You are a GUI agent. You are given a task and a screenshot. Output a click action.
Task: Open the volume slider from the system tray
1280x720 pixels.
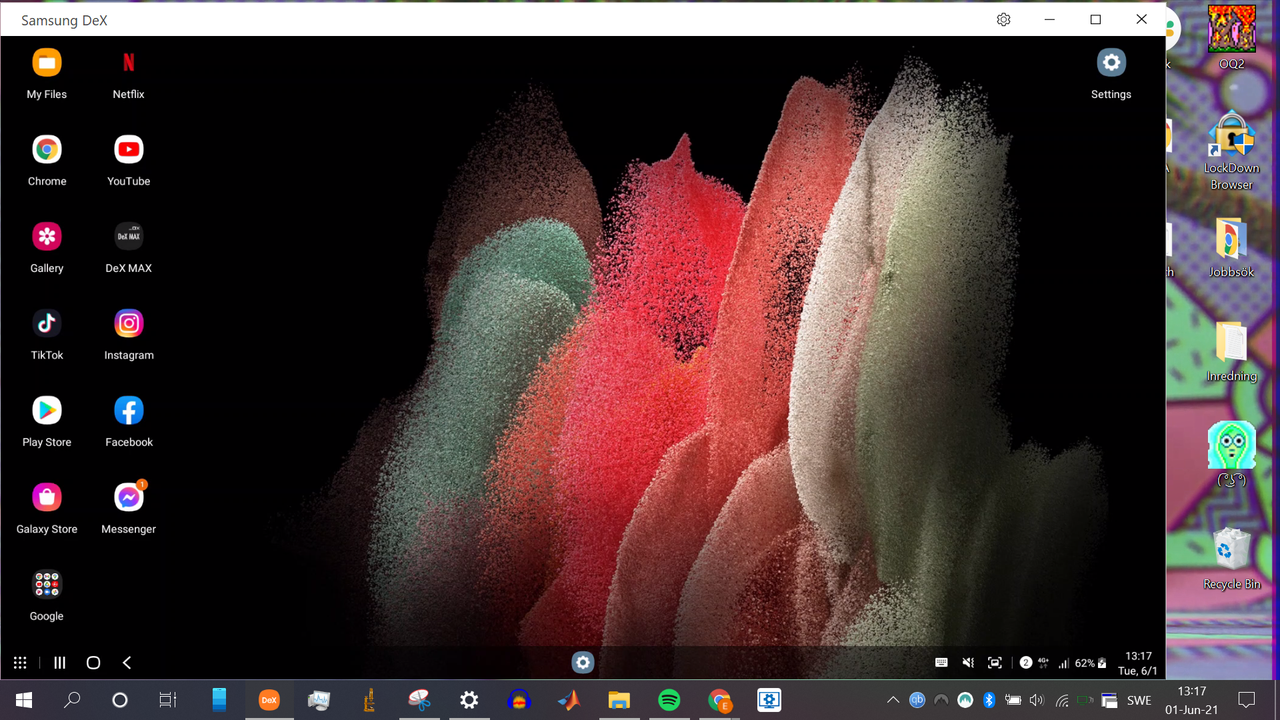pyautogui.click(x=1037, y=700)
